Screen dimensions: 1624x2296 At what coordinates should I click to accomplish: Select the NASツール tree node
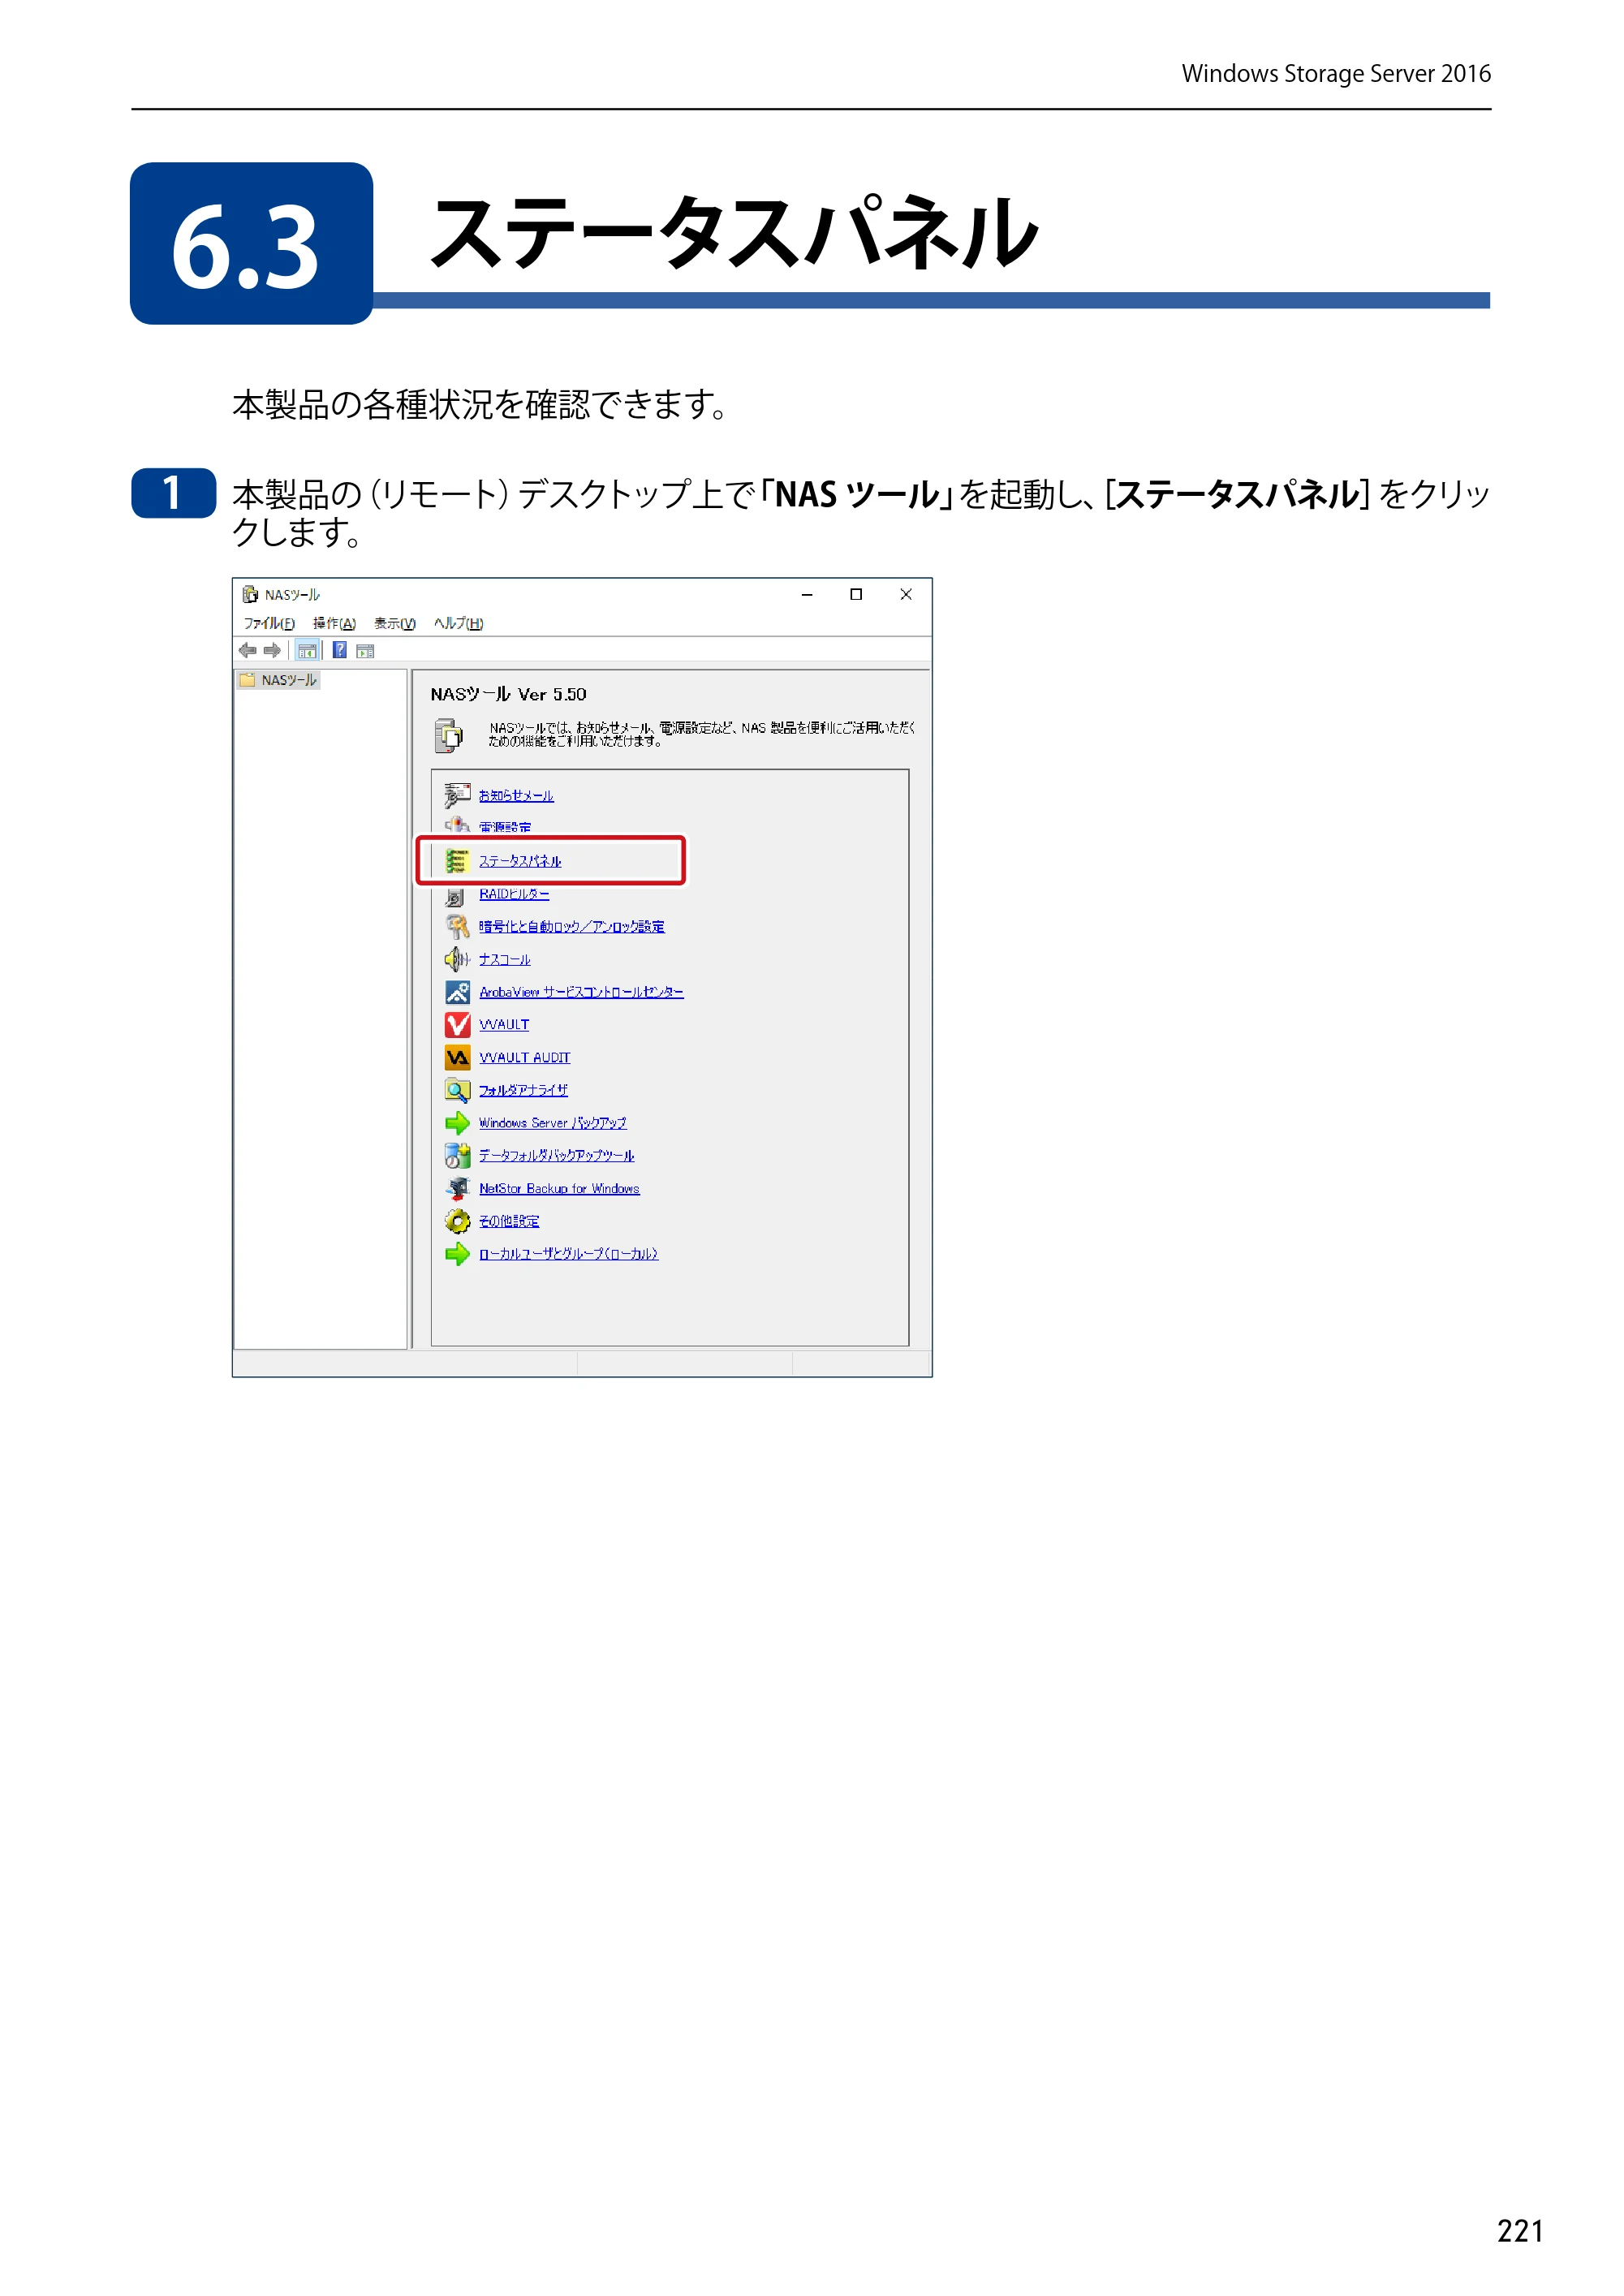(x=279, y=680)
